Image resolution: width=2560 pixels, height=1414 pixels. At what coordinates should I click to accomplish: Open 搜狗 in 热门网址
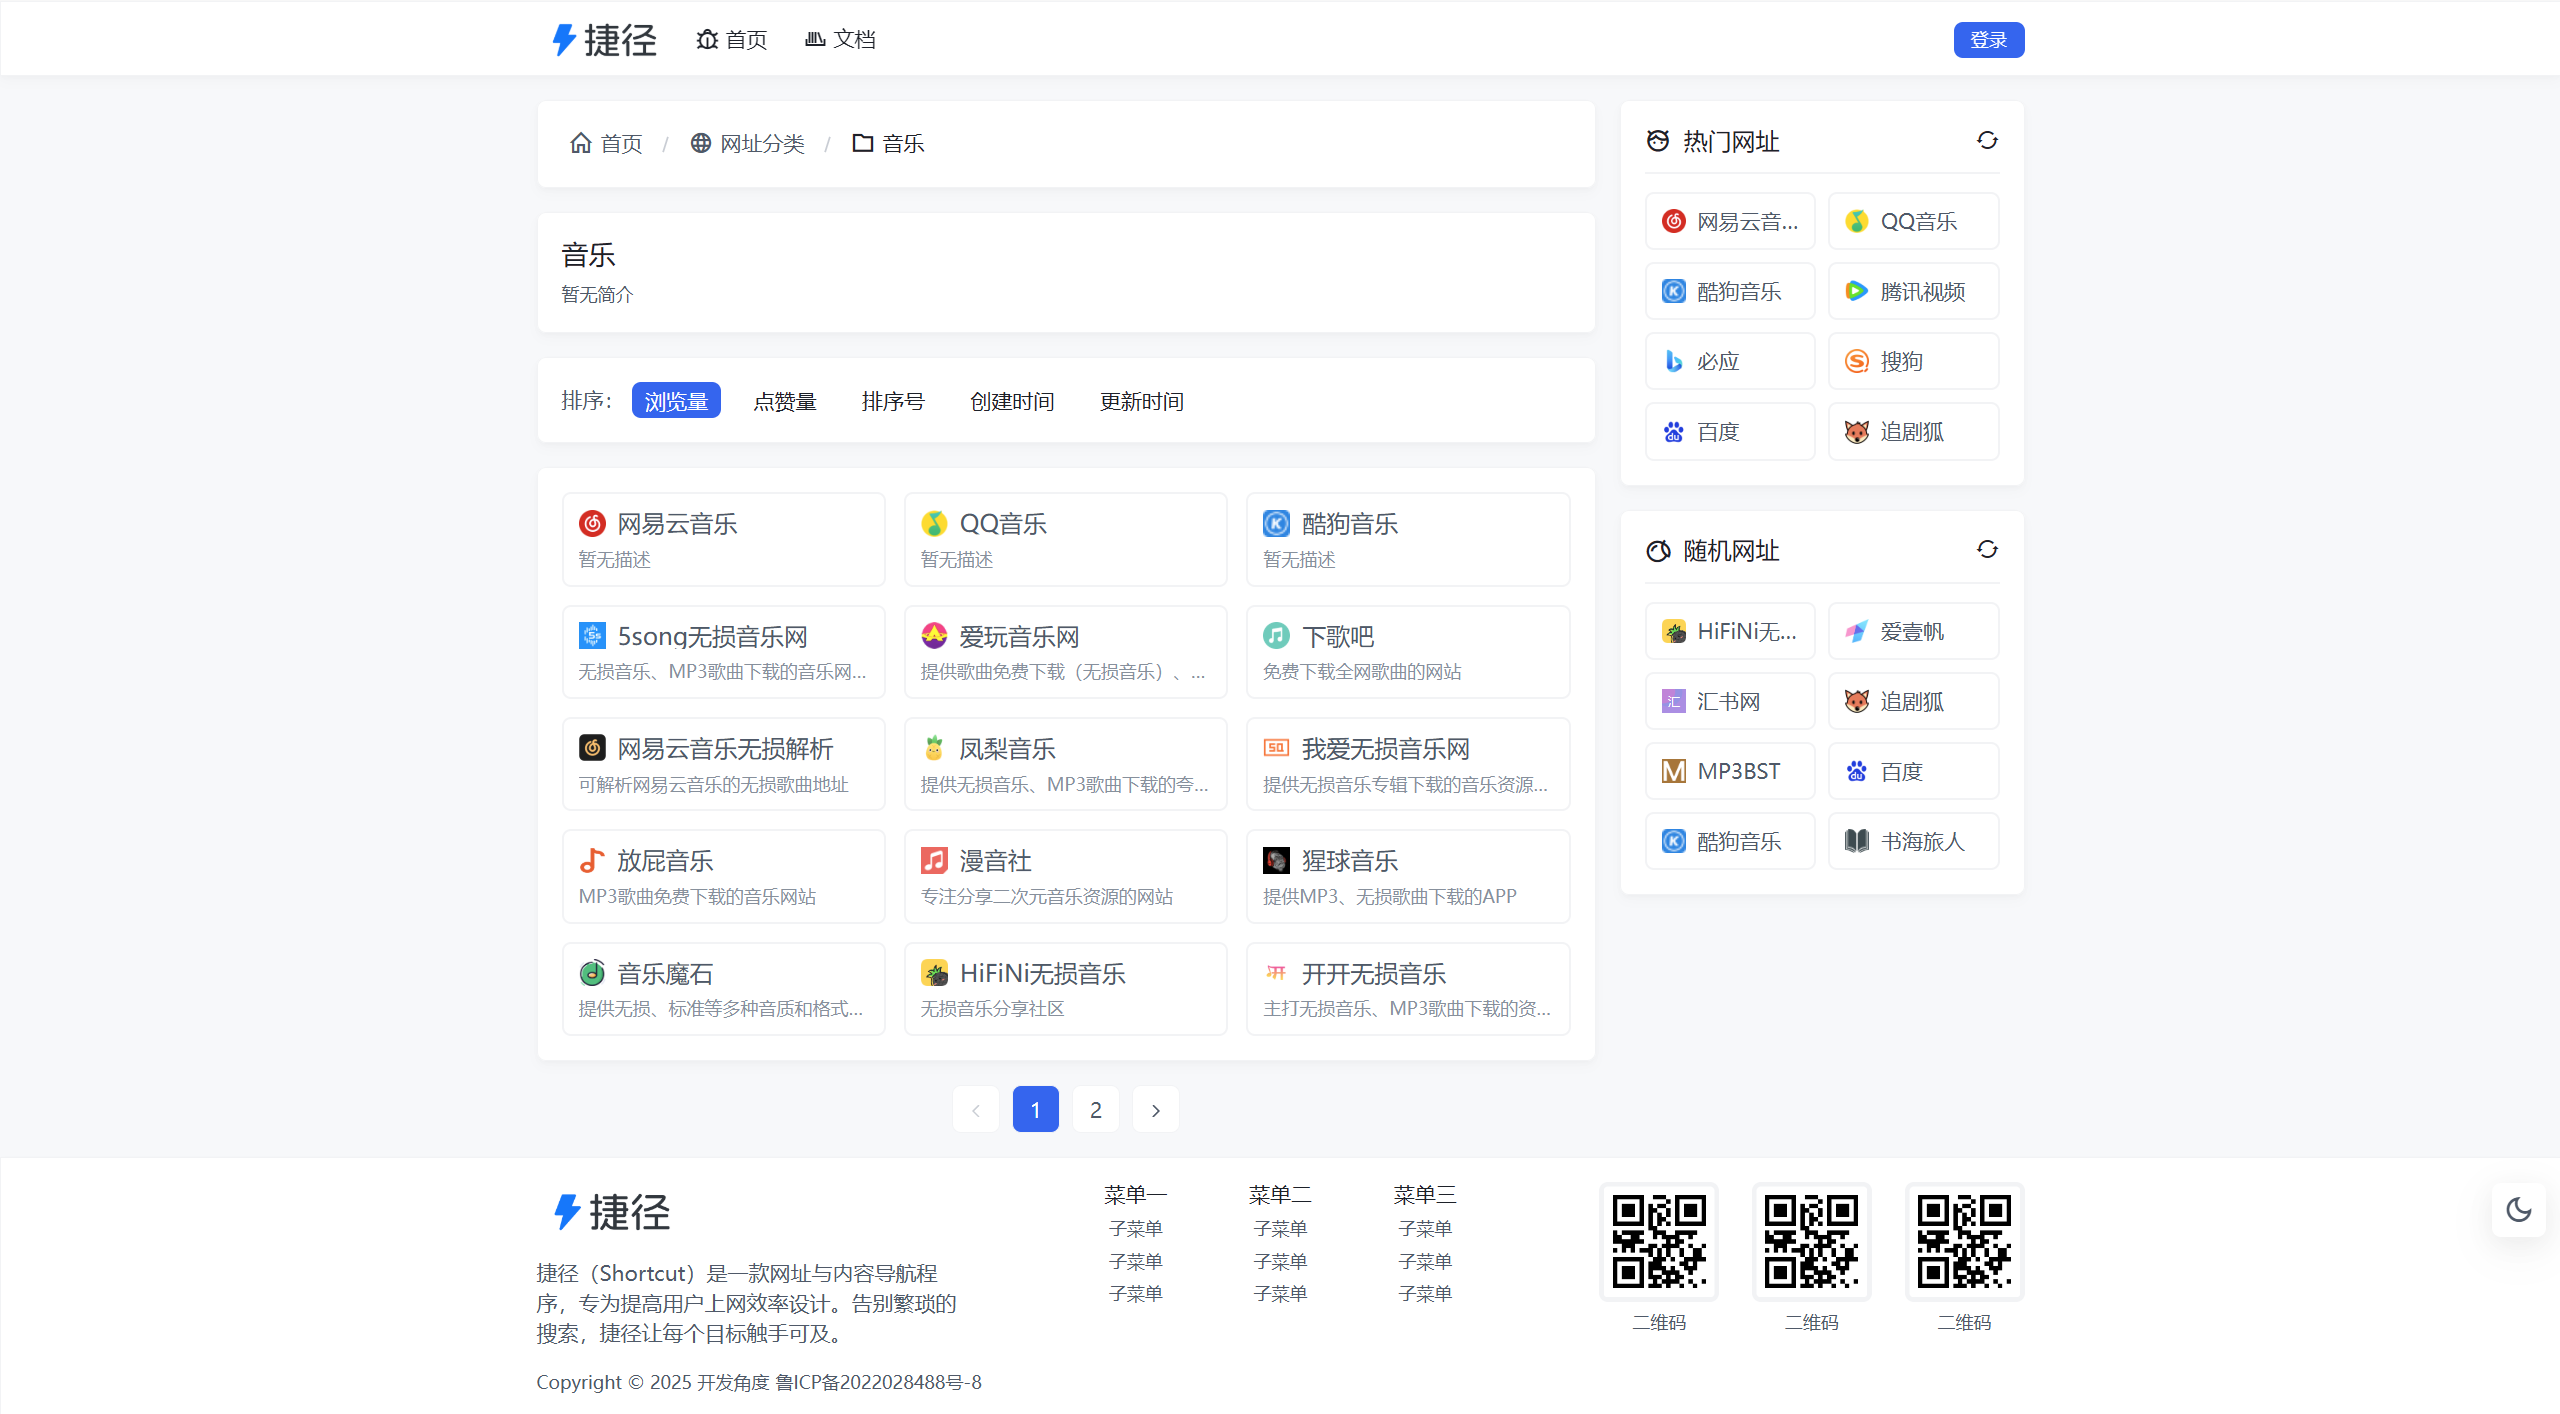click(1914, 361)
